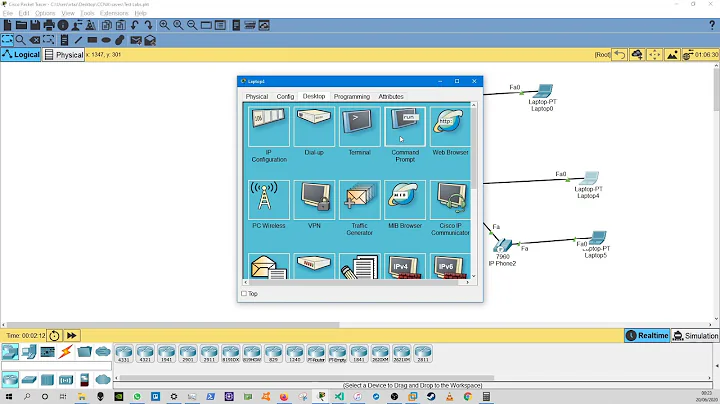Open the Physical tab in Laptop4
720x404 pixels.
(257, 96)
